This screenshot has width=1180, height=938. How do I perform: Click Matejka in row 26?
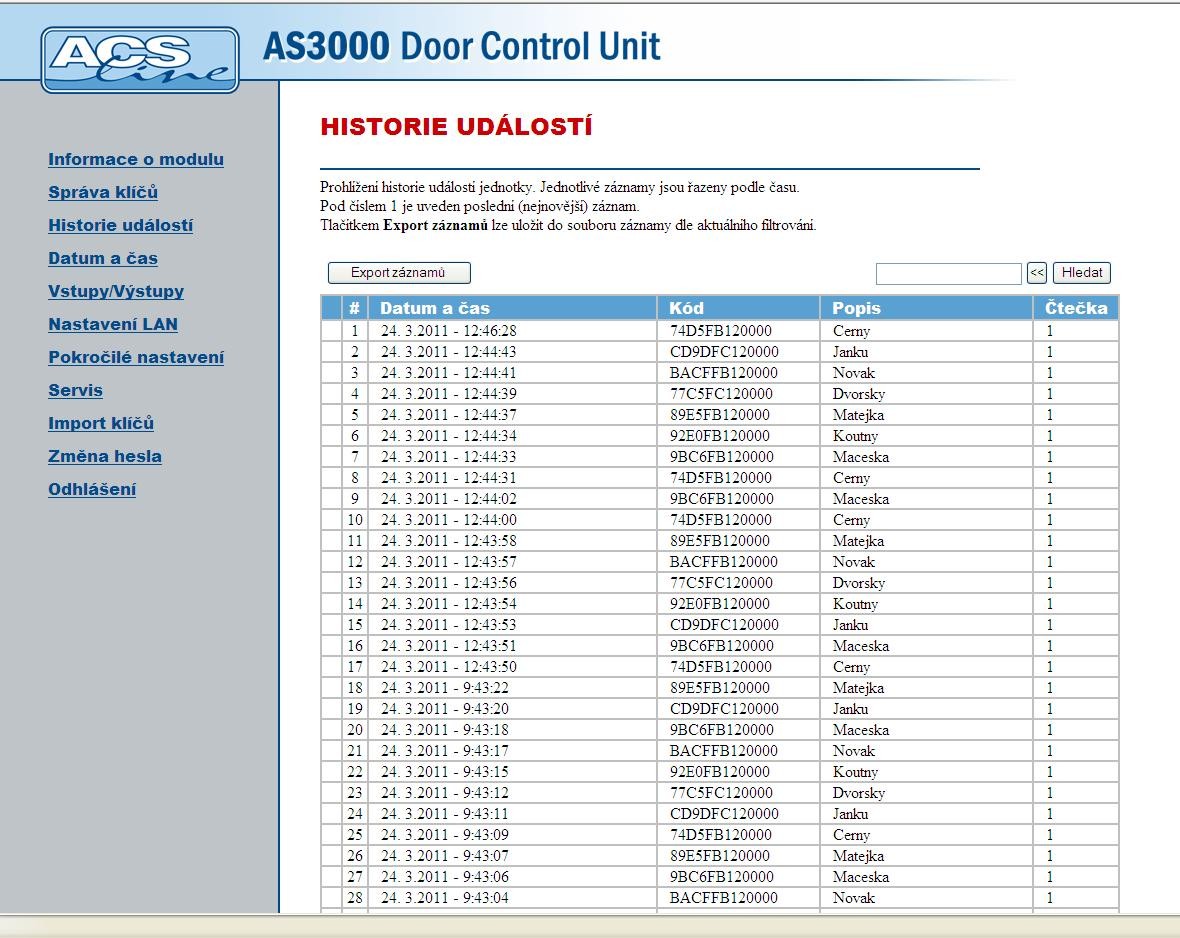coord(858,856)
